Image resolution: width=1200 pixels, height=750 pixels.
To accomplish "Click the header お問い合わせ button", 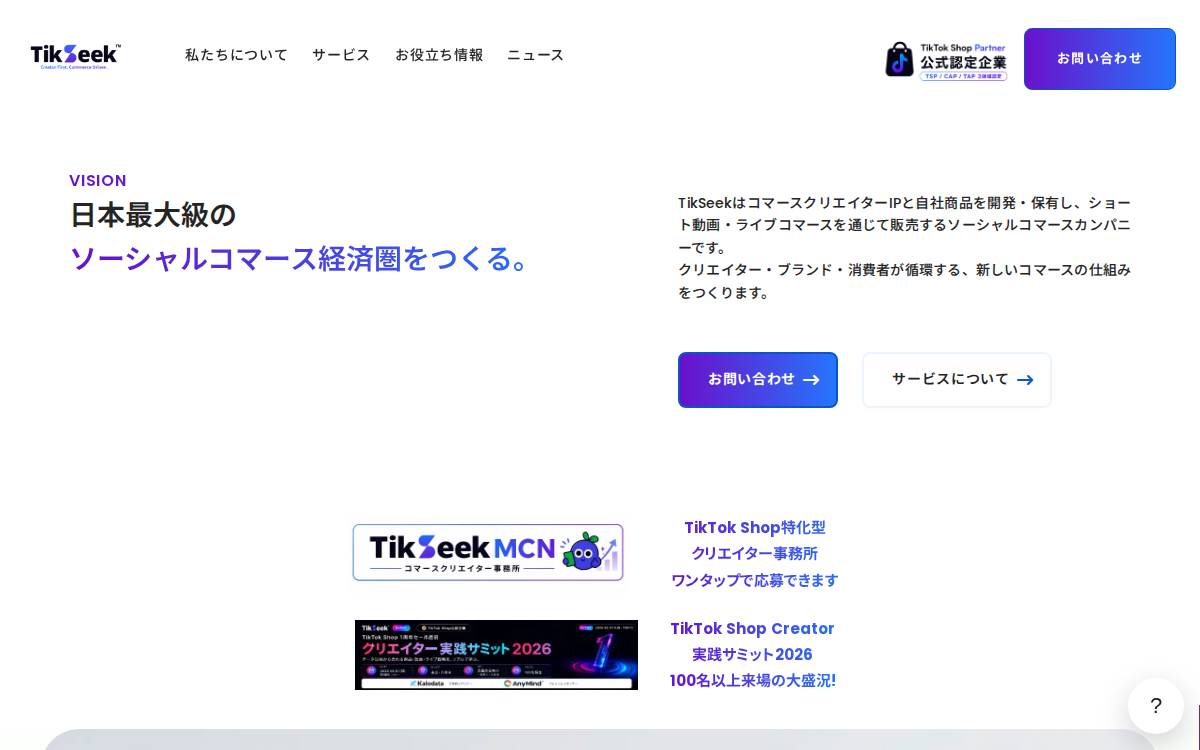I will (1100, 59).
